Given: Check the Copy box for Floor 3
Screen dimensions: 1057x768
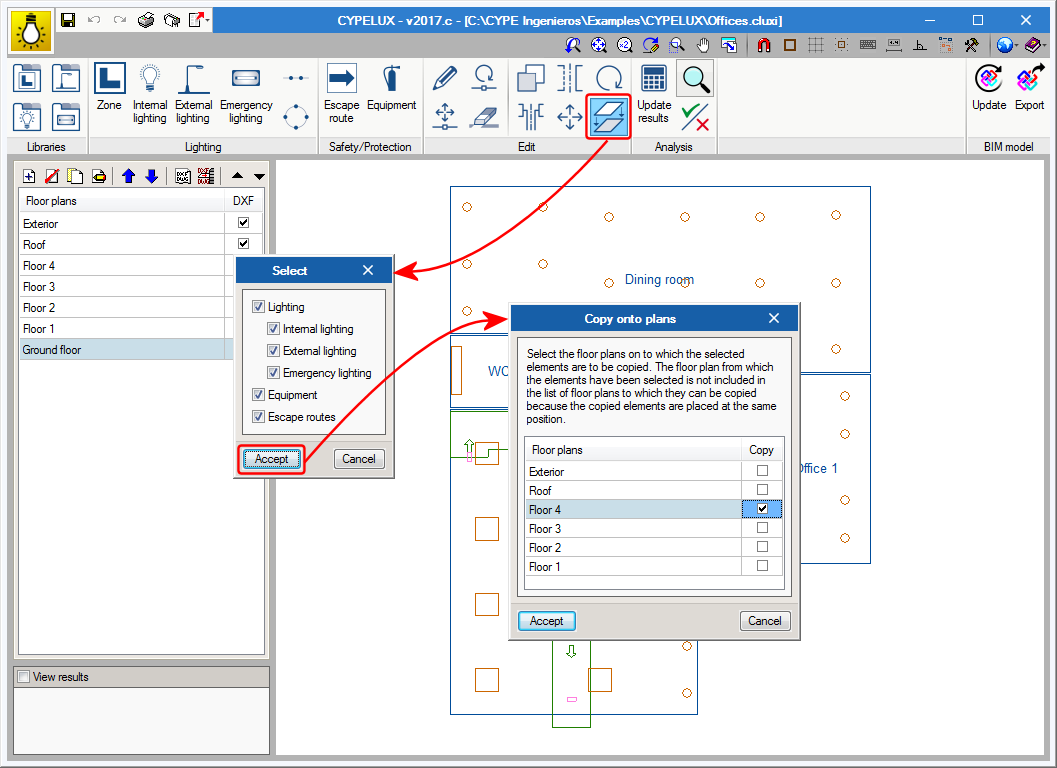Looking at the screenshot, I should click(x=762, y=528).
